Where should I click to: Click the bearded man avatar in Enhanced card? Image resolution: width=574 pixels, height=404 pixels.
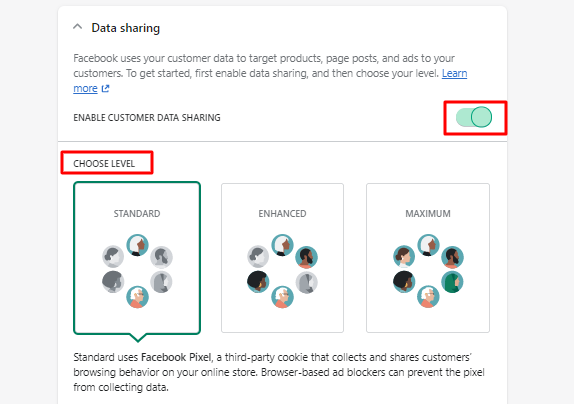(x=306, y=257)
